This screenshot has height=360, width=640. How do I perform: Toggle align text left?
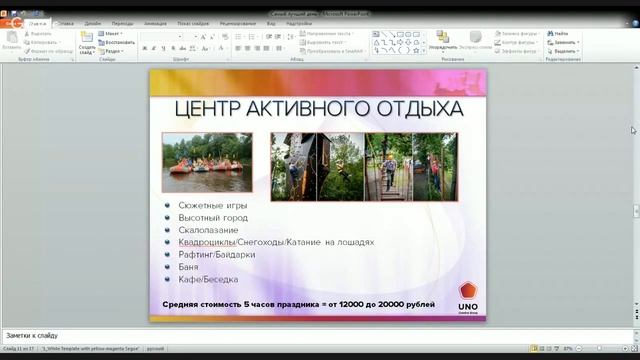(x=238, y=48)
